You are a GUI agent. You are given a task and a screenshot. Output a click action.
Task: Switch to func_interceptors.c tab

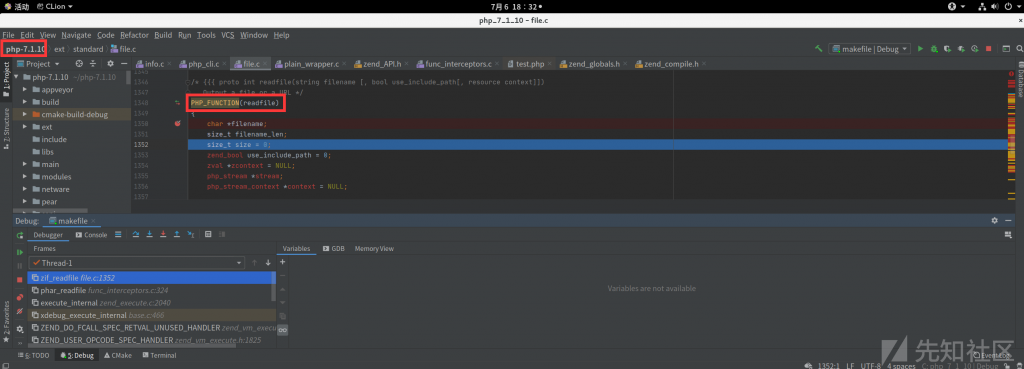(458, 64)
